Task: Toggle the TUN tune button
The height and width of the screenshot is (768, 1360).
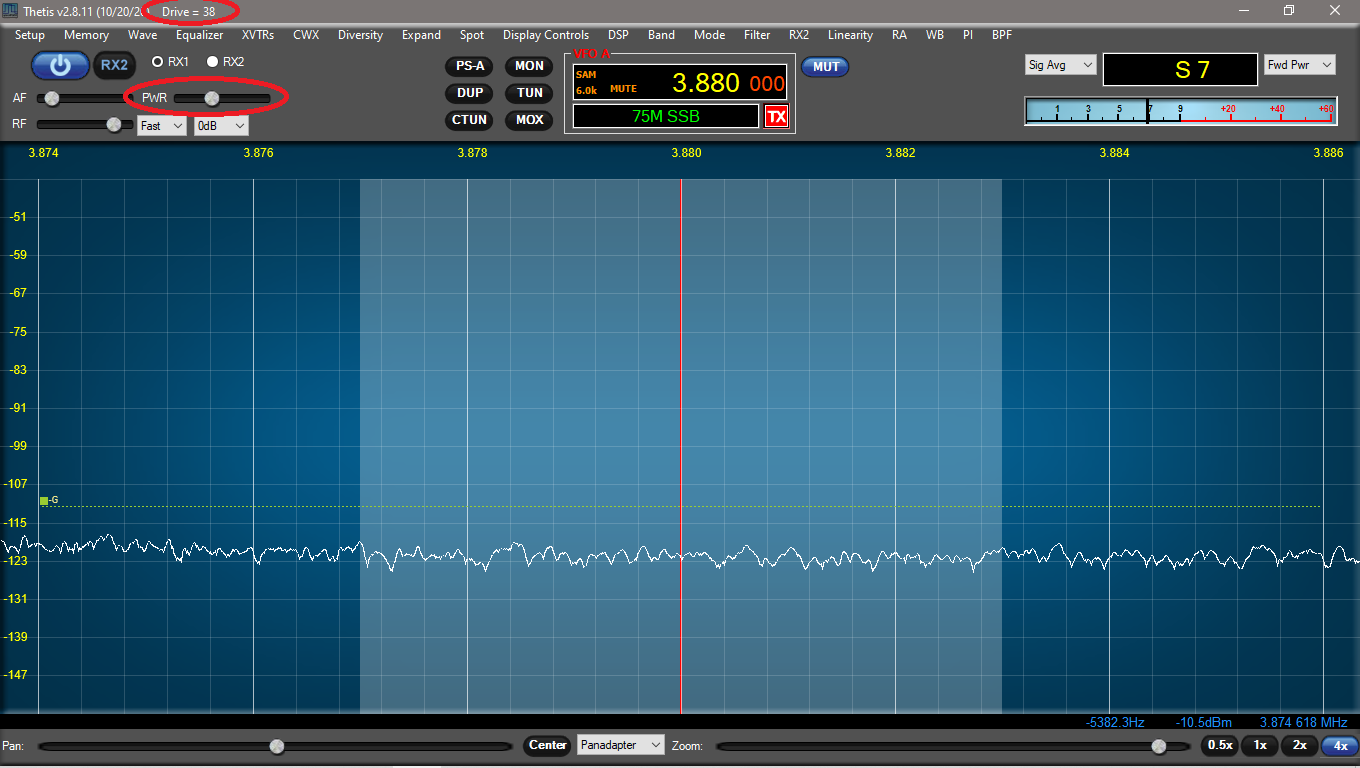Action: (529, 93)
